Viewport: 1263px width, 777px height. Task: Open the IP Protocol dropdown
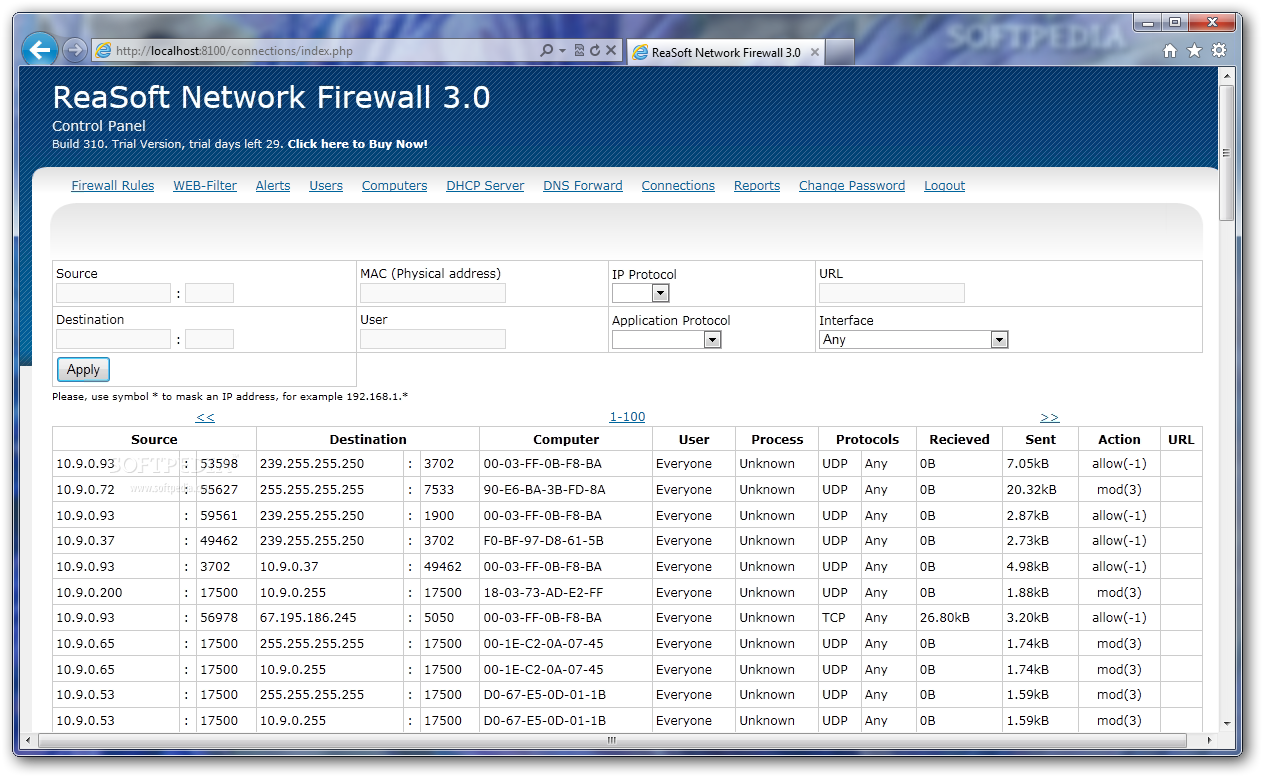click(660, 293)
